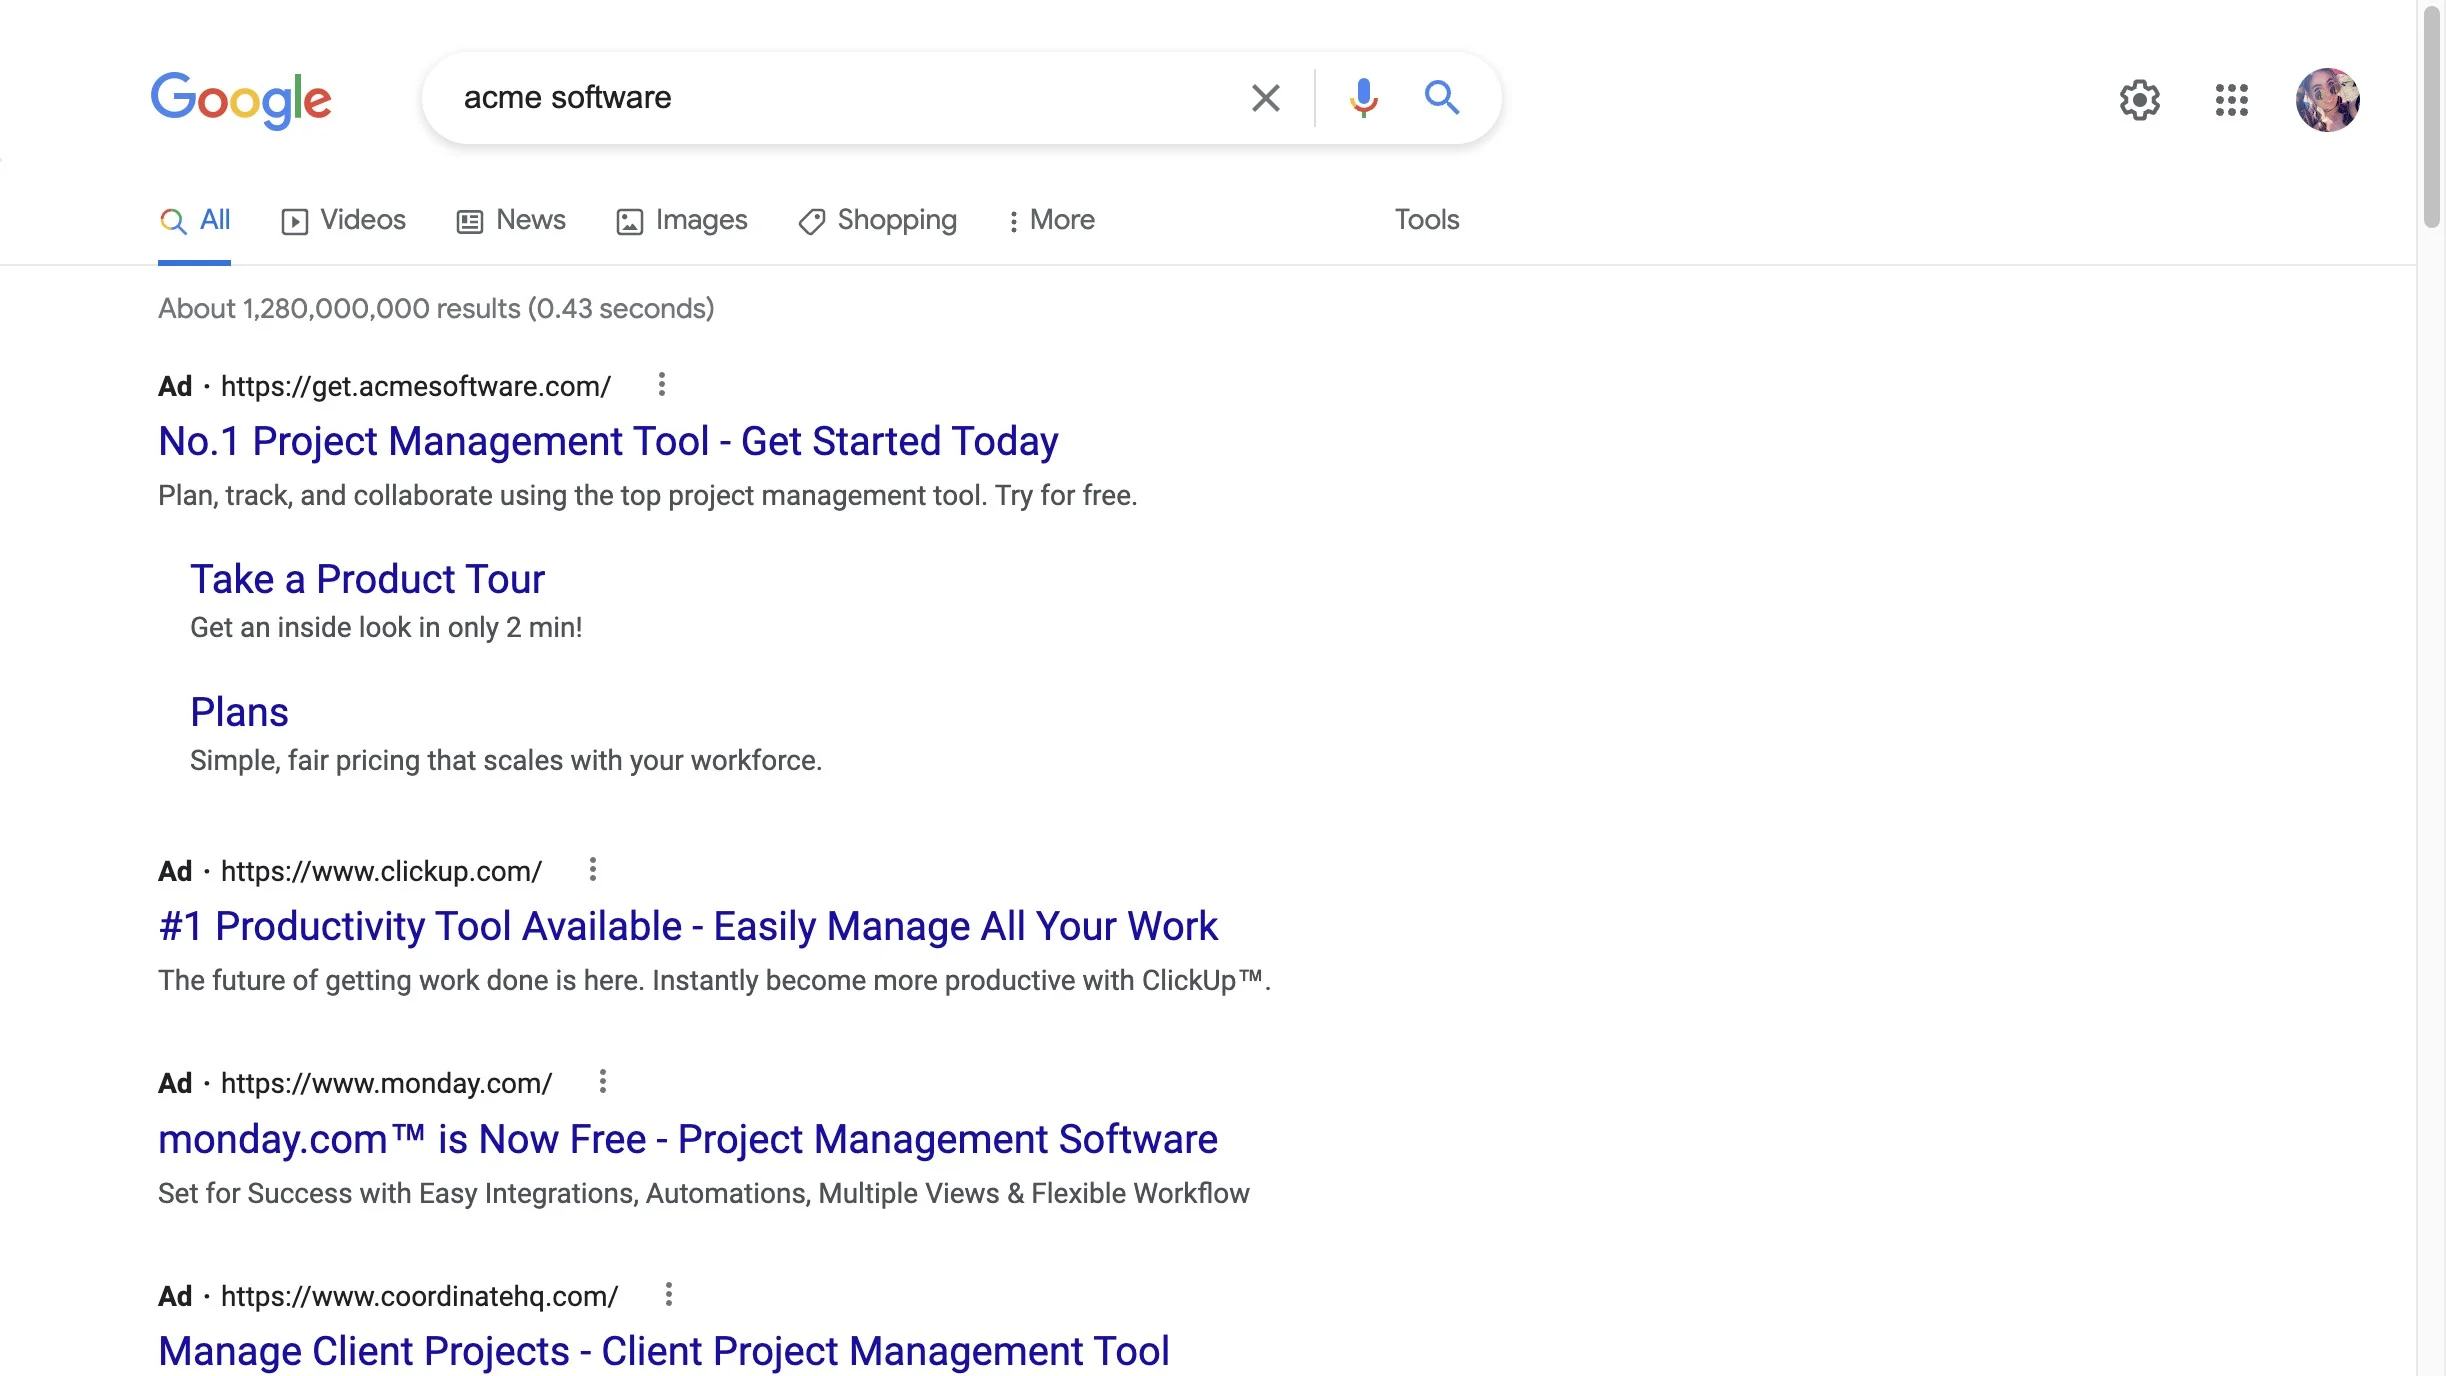Switch to the Videos tab
The width and height of the screenshot is (2446, 1376).
344,220
